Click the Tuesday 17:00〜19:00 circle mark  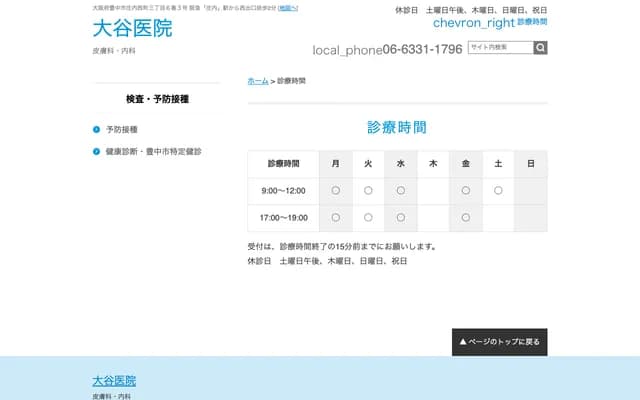coord(368,217)
